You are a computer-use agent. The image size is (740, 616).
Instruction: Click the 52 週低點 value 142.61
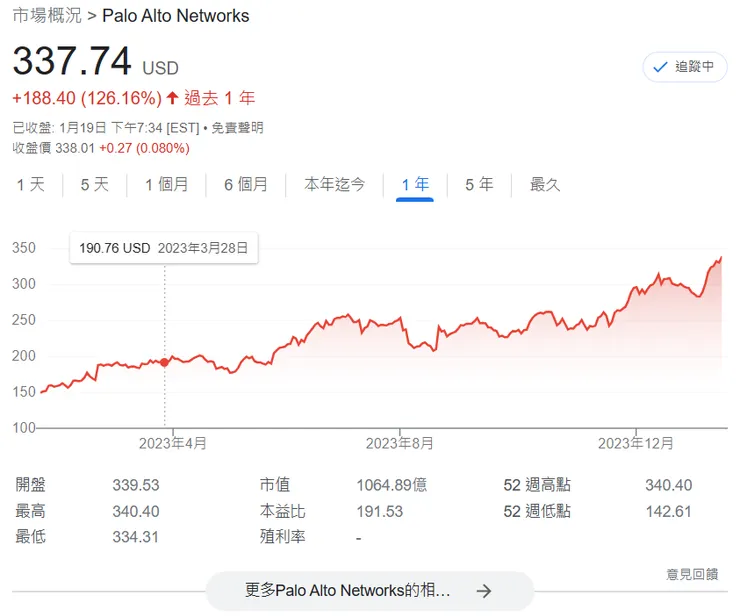pyautogui.click(x=668, y=511)
